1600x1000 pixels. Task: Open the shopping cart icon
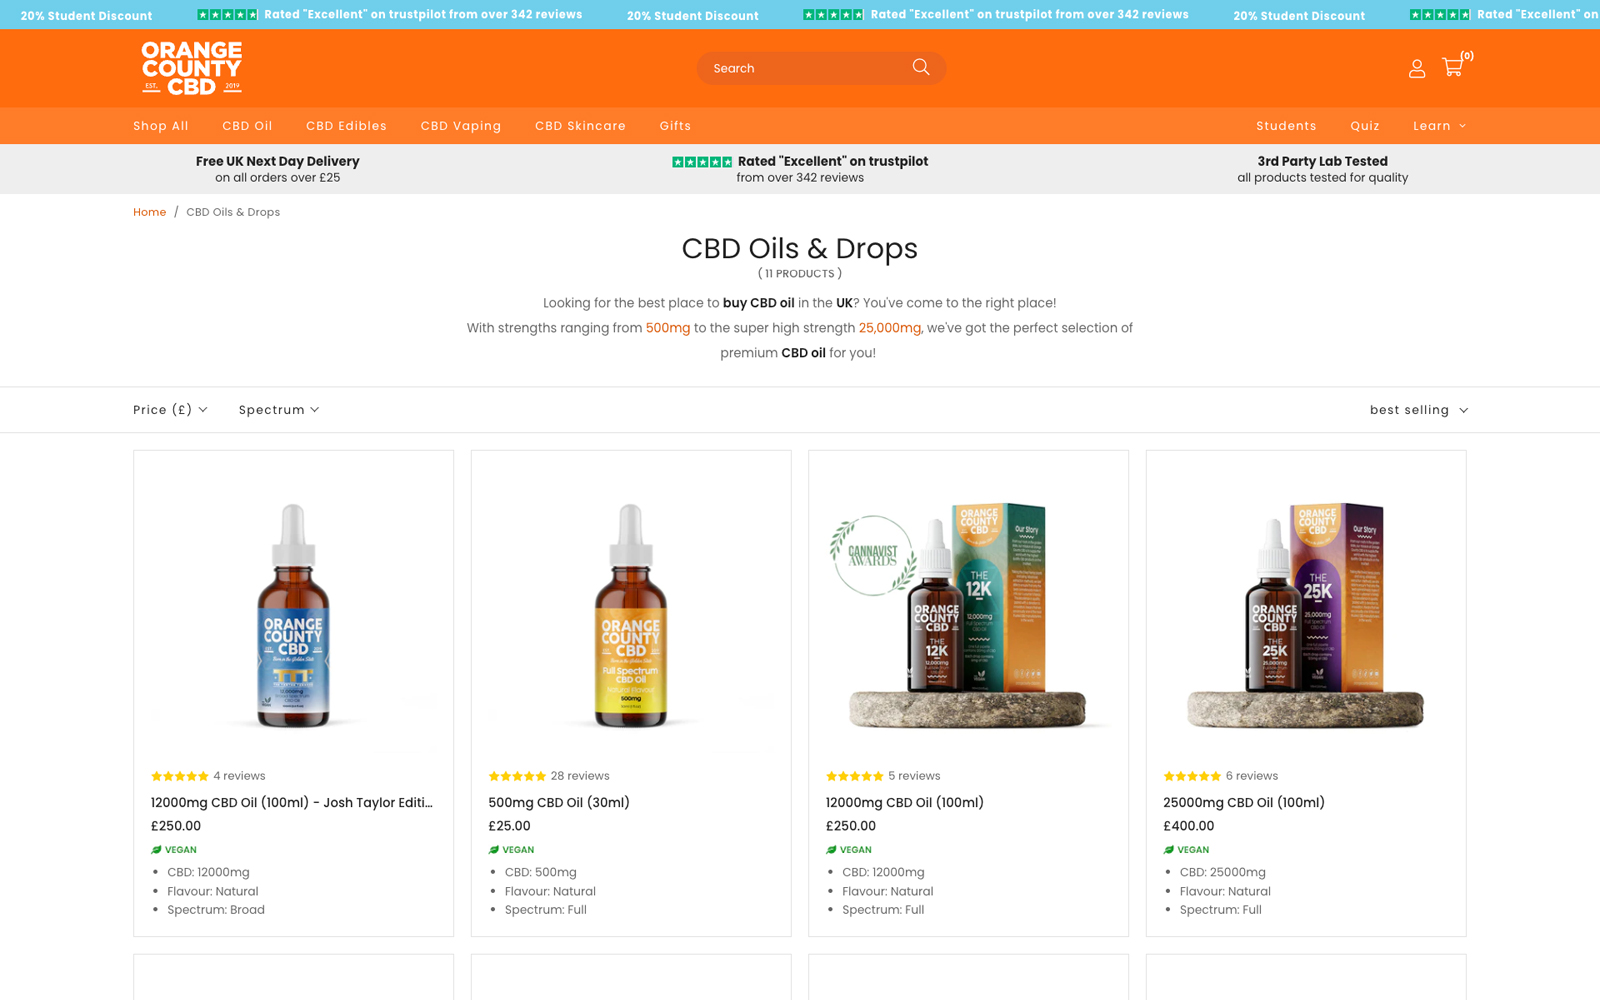(x=1452, y=67)
